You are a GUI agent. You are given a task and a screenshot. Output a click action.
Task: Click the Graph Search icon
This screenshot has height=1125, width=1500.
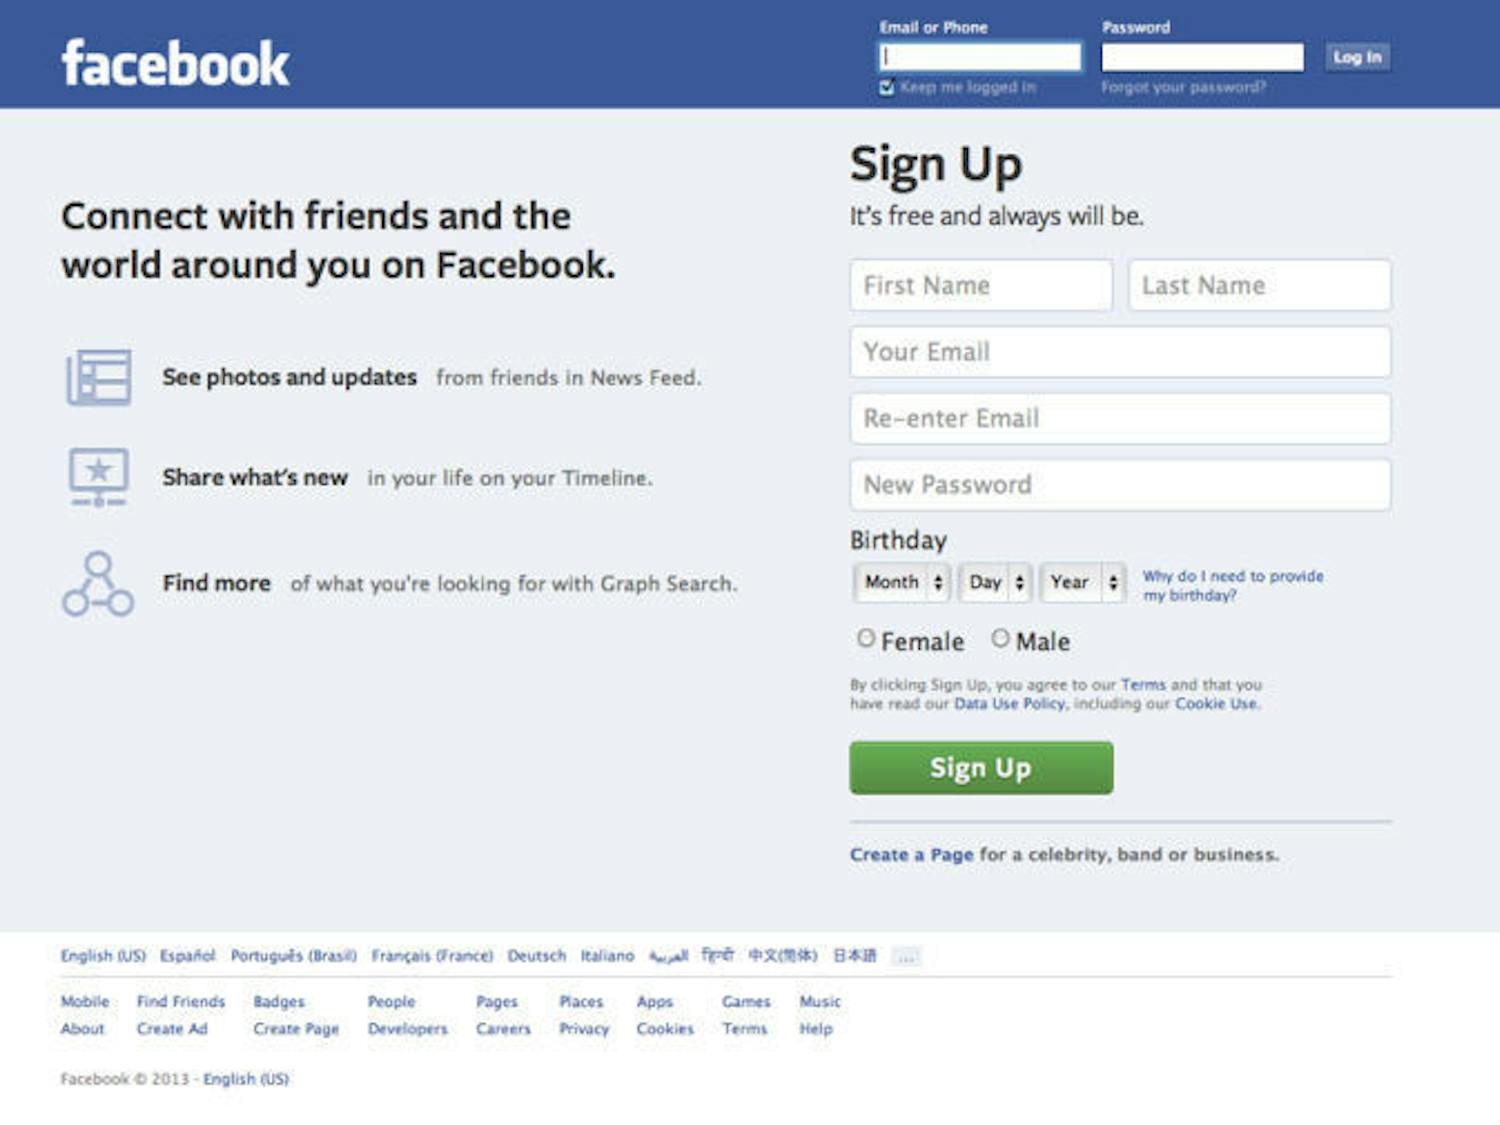click(x=98, y=583)
